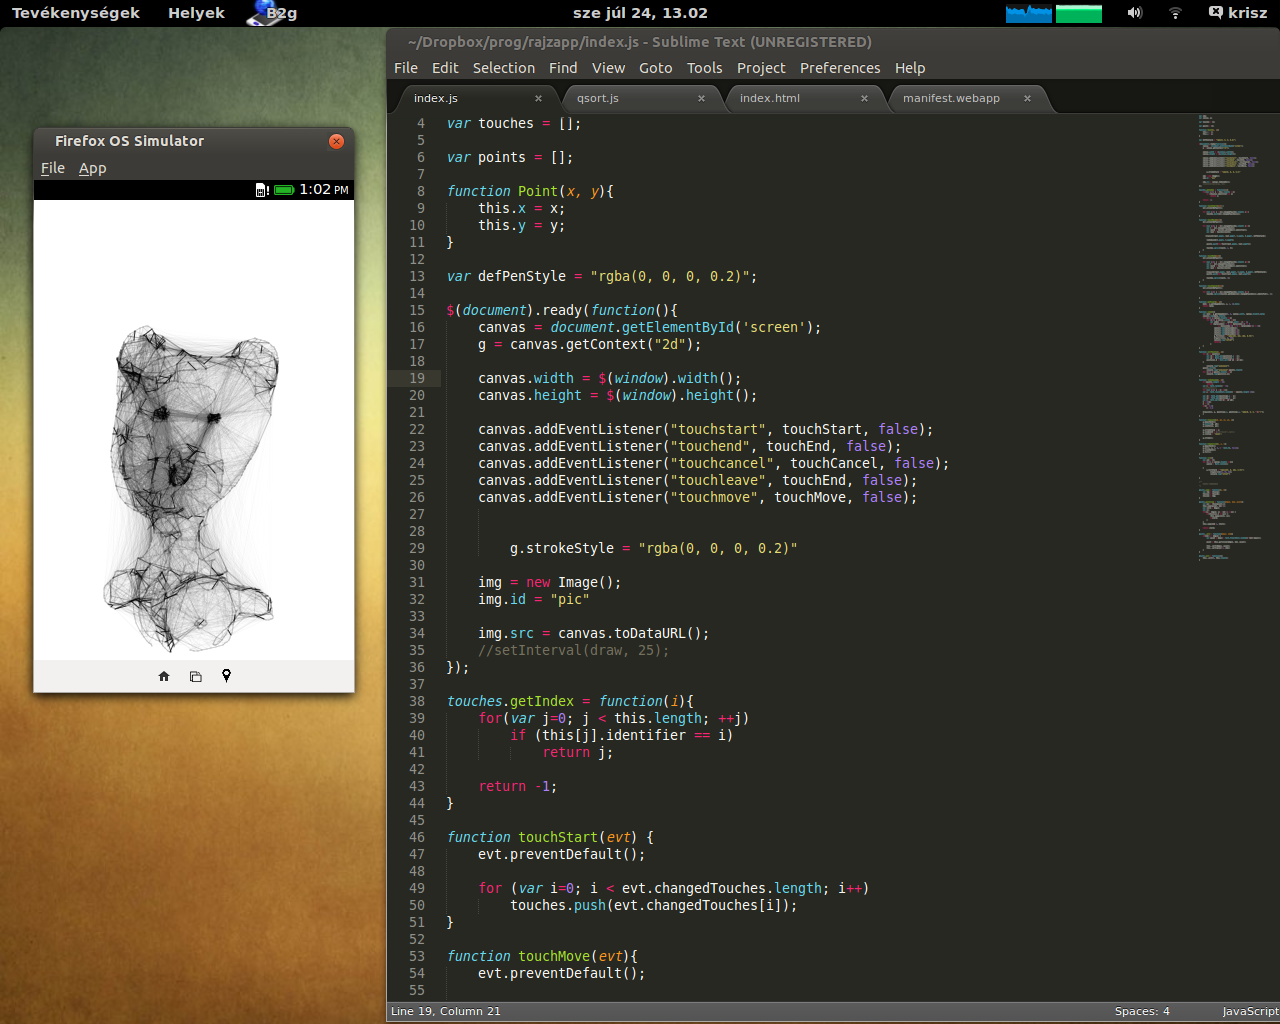Open the krisz user menu
Viewport: 1280px width, 1024px height.
tap(1238, 13)
